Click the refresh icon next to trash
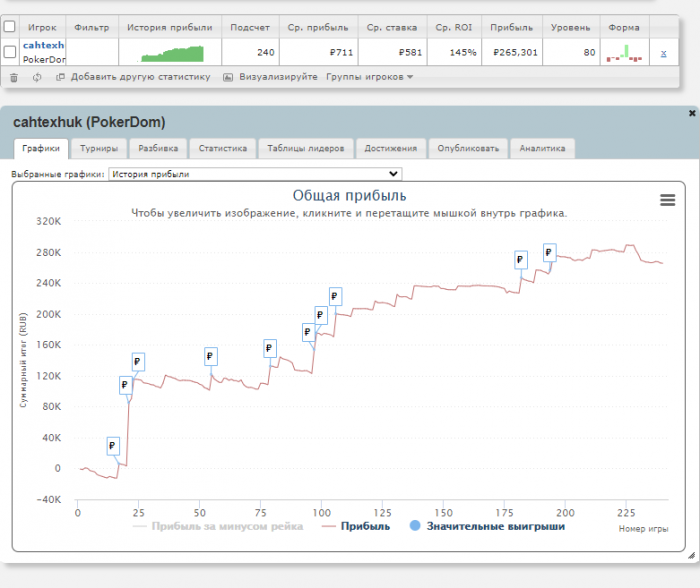700x588 pixels. (x=37, y=77)
